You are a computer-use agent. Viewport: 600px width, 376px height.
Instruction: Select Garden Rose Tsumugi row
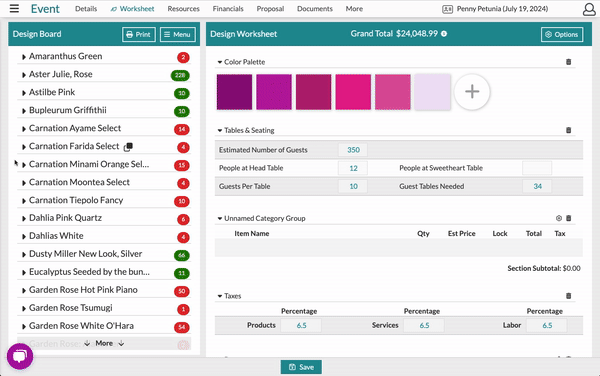click(104, 308)
